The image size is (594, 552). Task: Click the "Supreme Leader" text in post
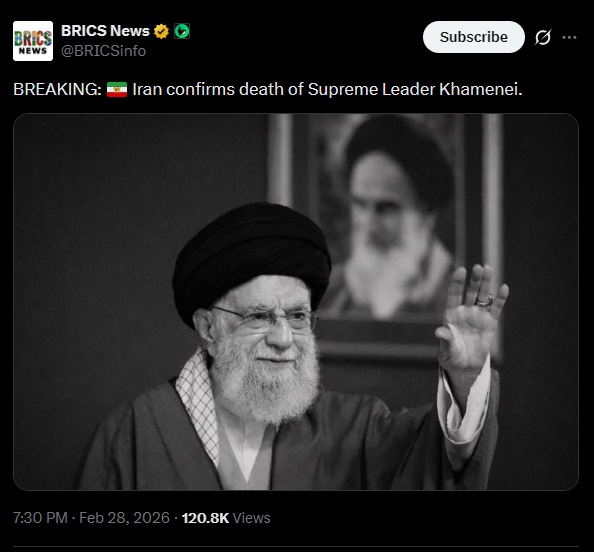(x=371, y=90)
